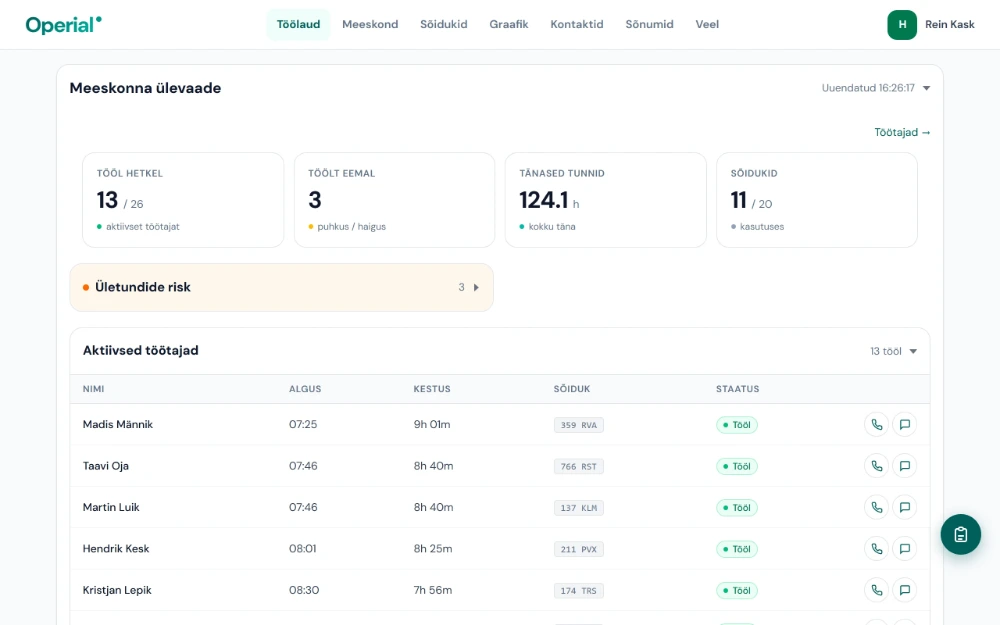Viewport: 1000px width, 625px height.
Task: Follow the Töötajad link
Action: click(x=902, y=132)
